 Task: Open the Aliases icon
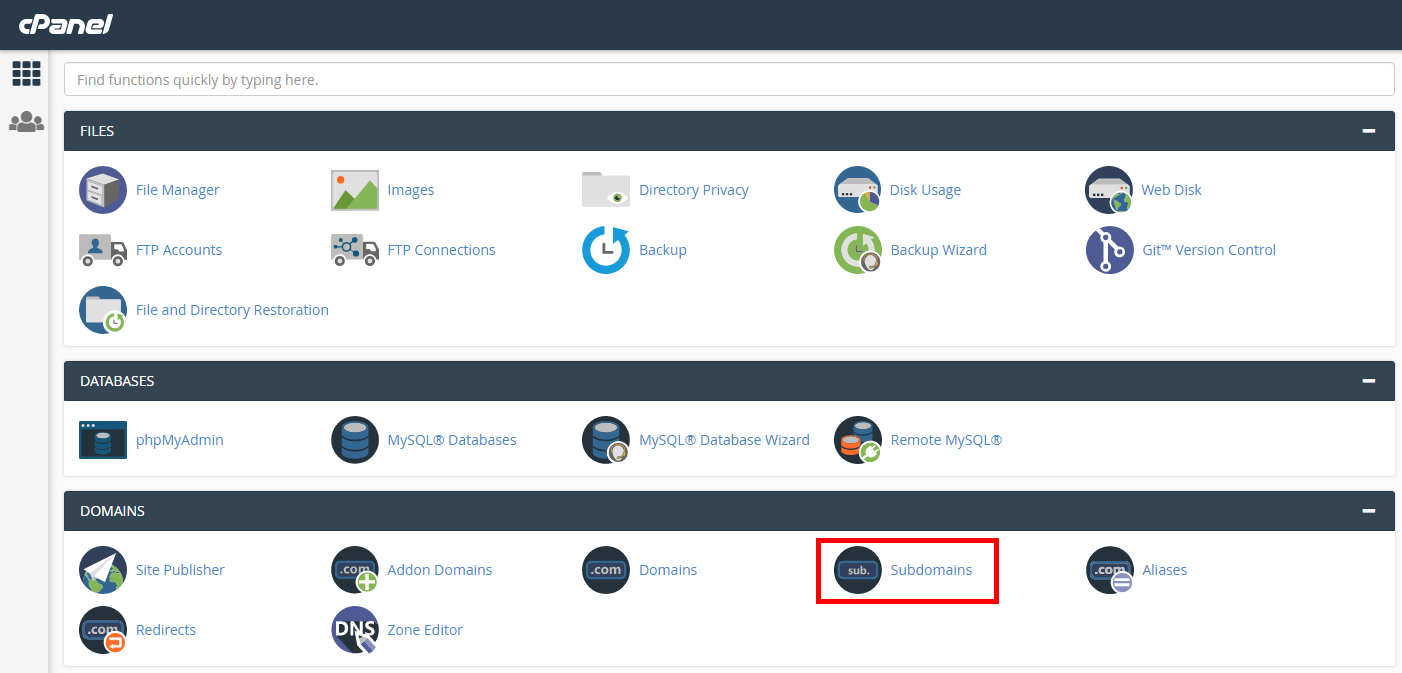[x=1109, y=570]
